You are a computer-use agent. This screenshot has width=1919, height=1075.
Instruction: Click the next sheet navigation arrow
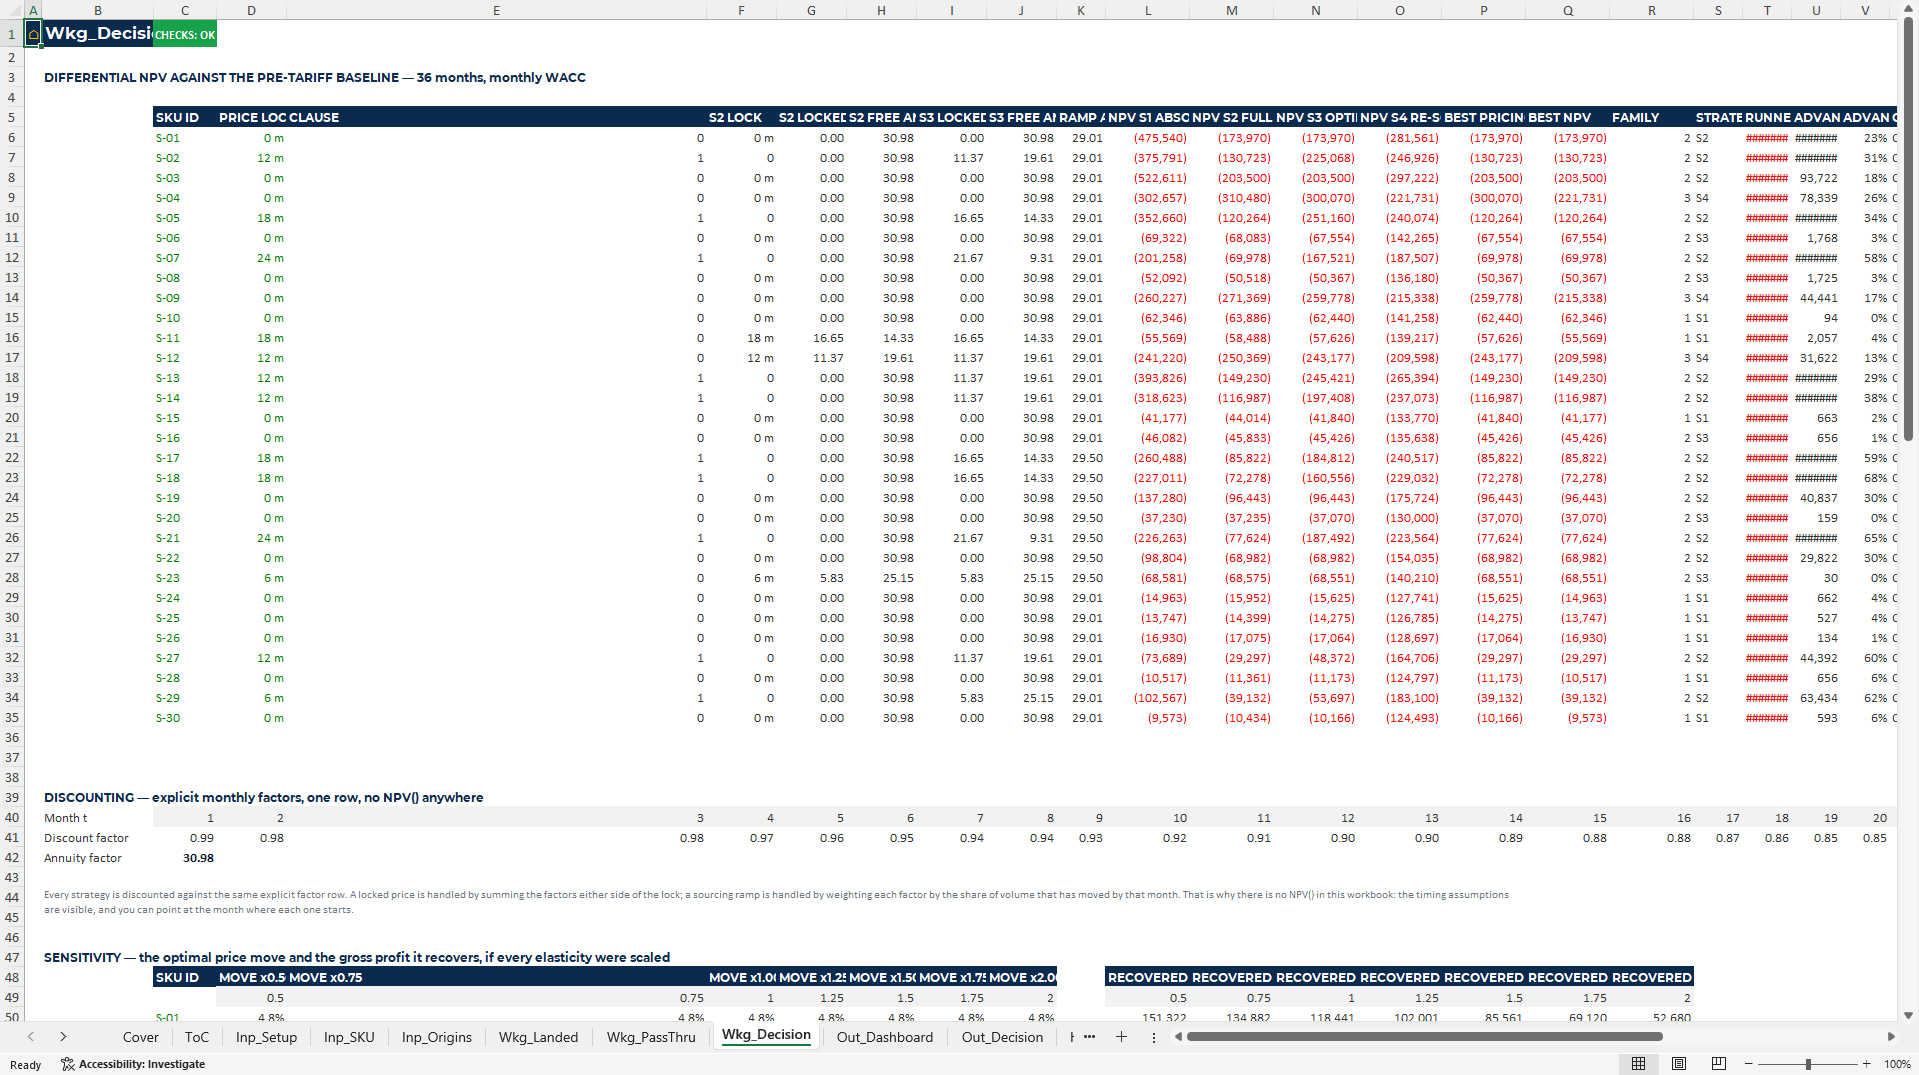click(x=63, y=1037)
